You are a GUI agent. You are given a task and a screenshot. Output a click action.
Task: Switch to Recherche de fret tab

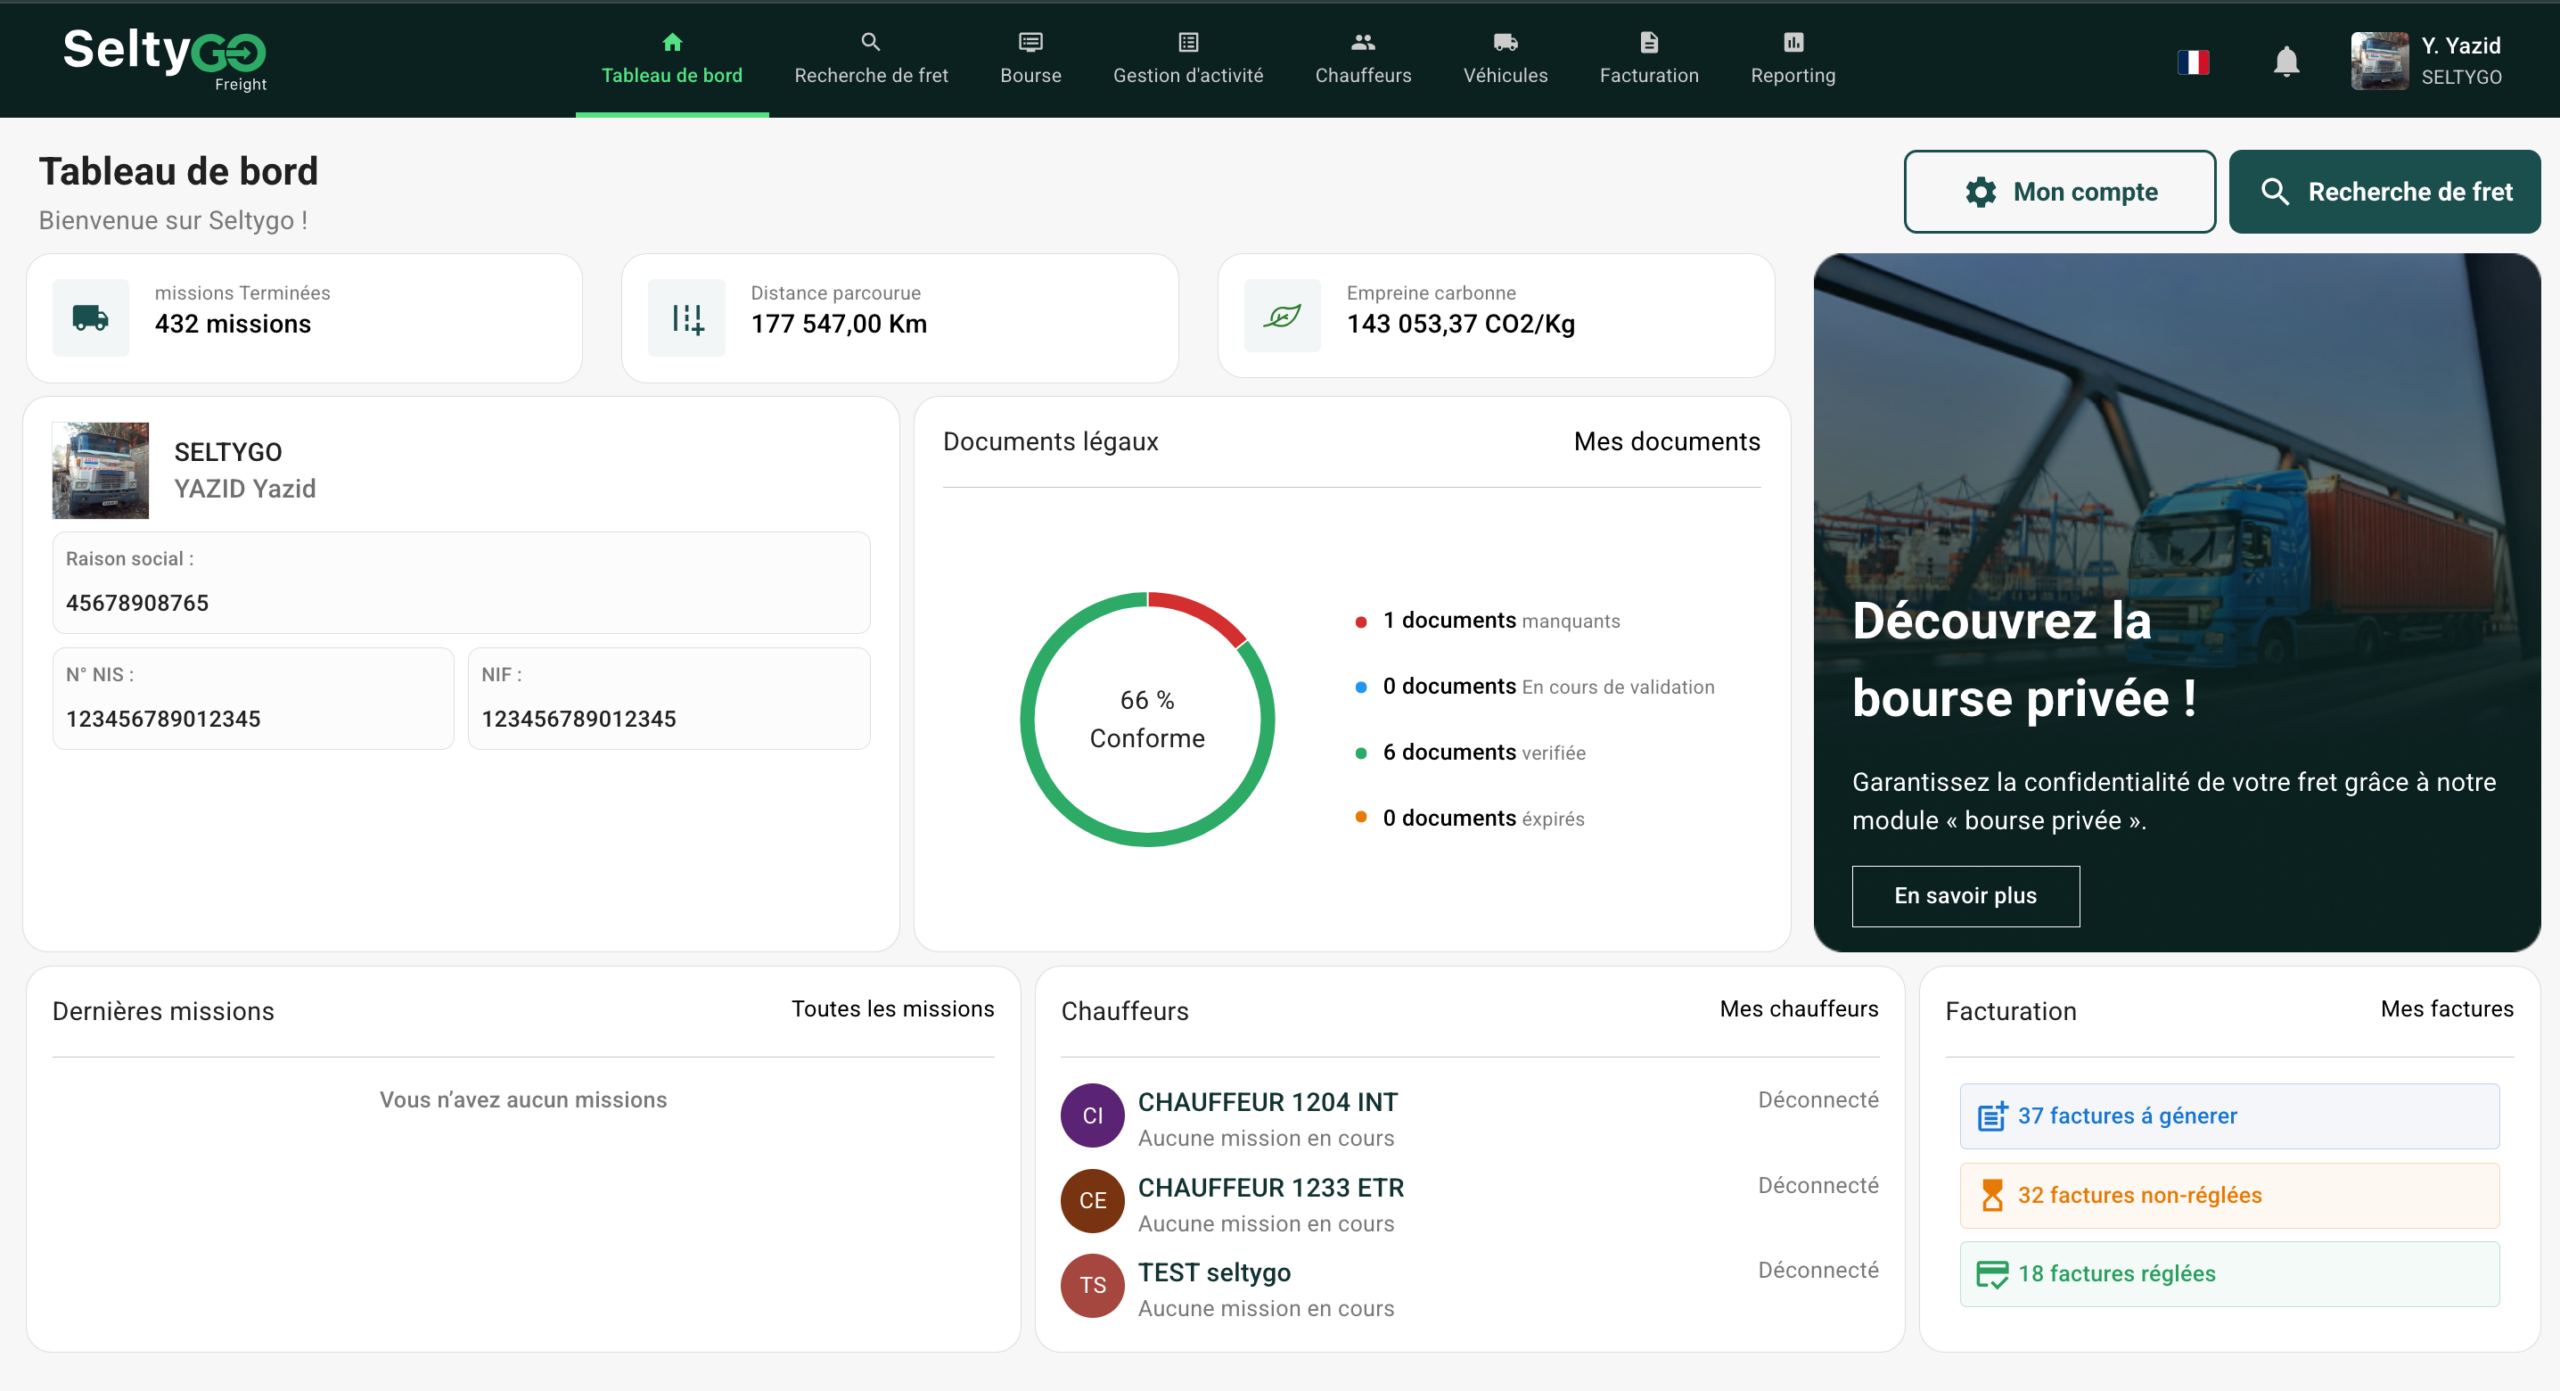870,59
